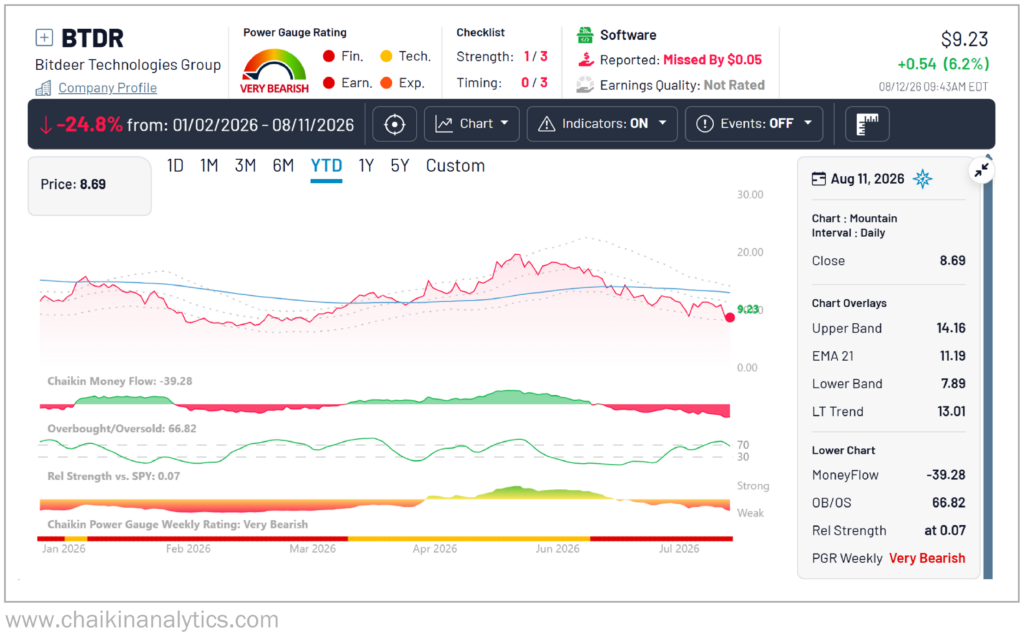Open the Company Profile link
The height and width of the screenshot is (639, 1024).
107,88
